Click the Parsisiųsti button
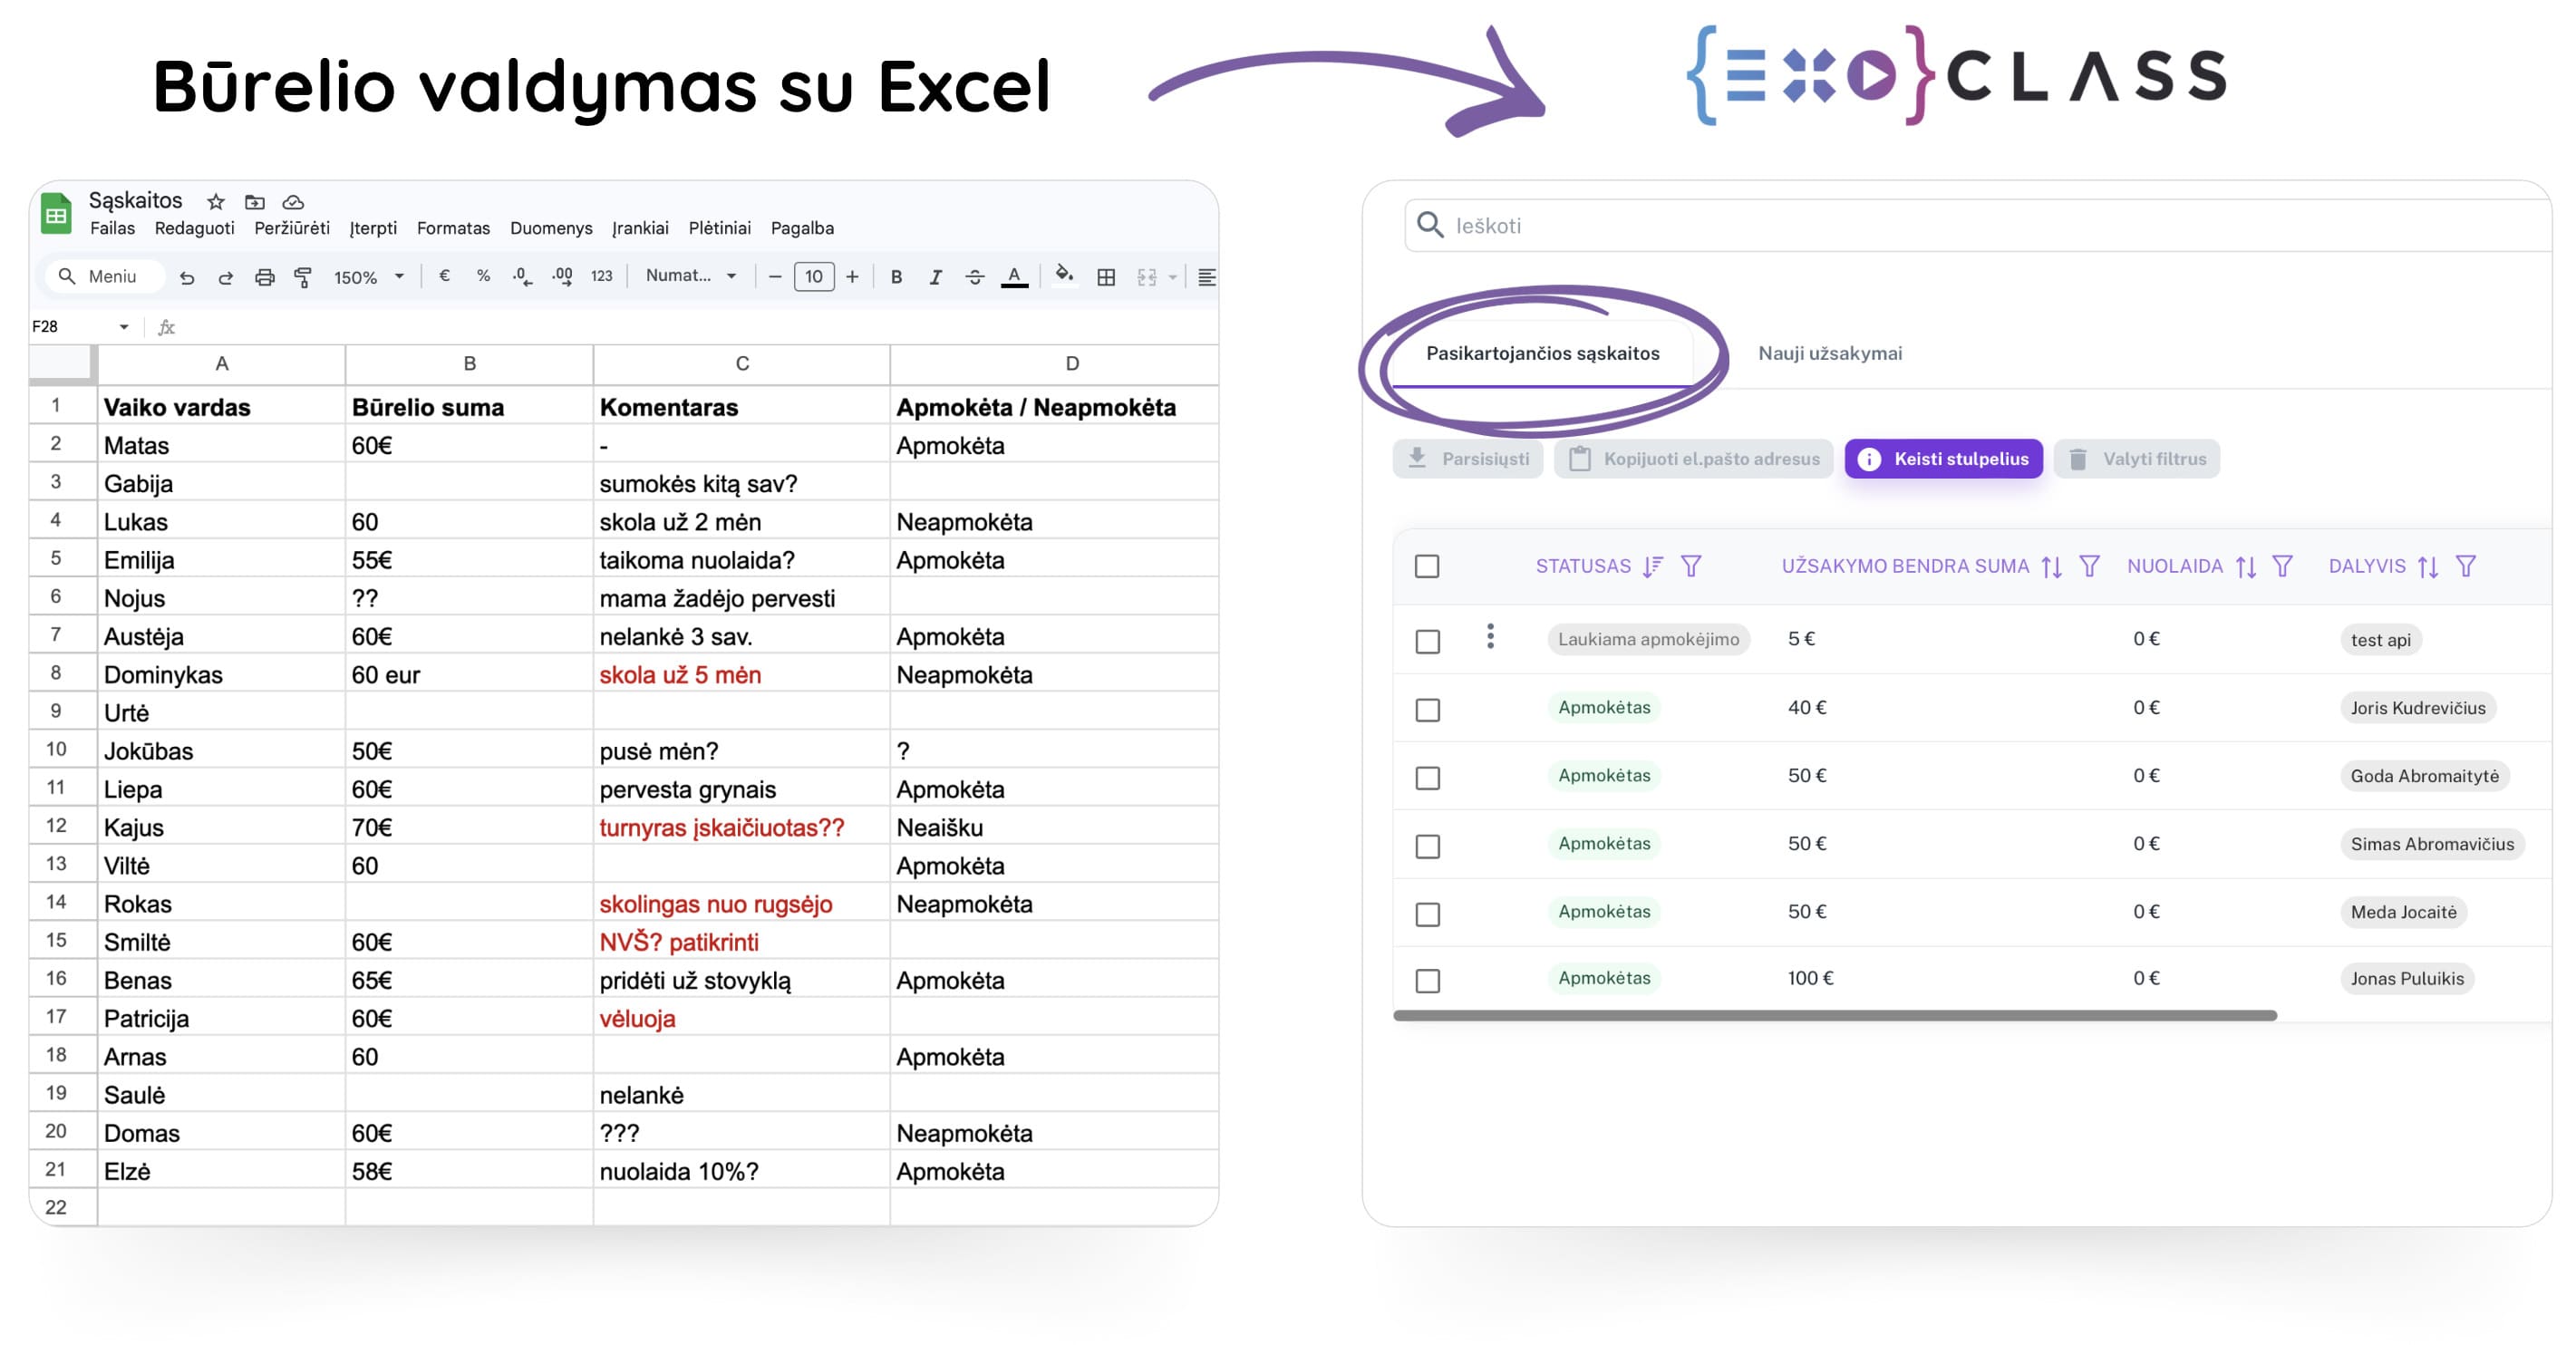 click(x=1468, y=459)
